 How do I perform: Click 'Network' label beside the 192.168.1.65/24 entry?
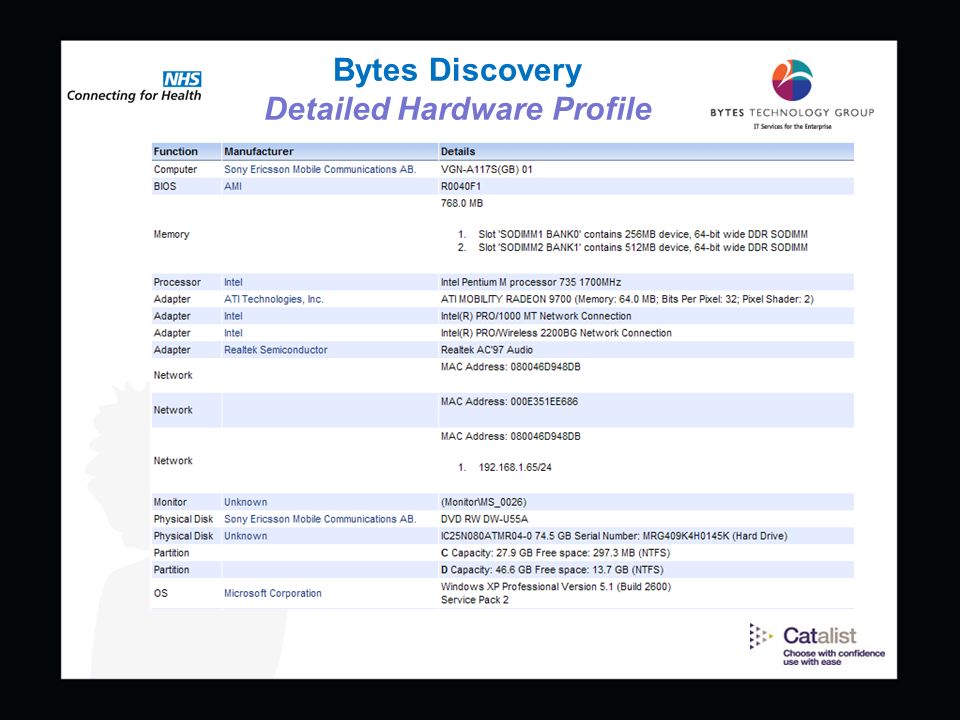[x=173, y=461]
